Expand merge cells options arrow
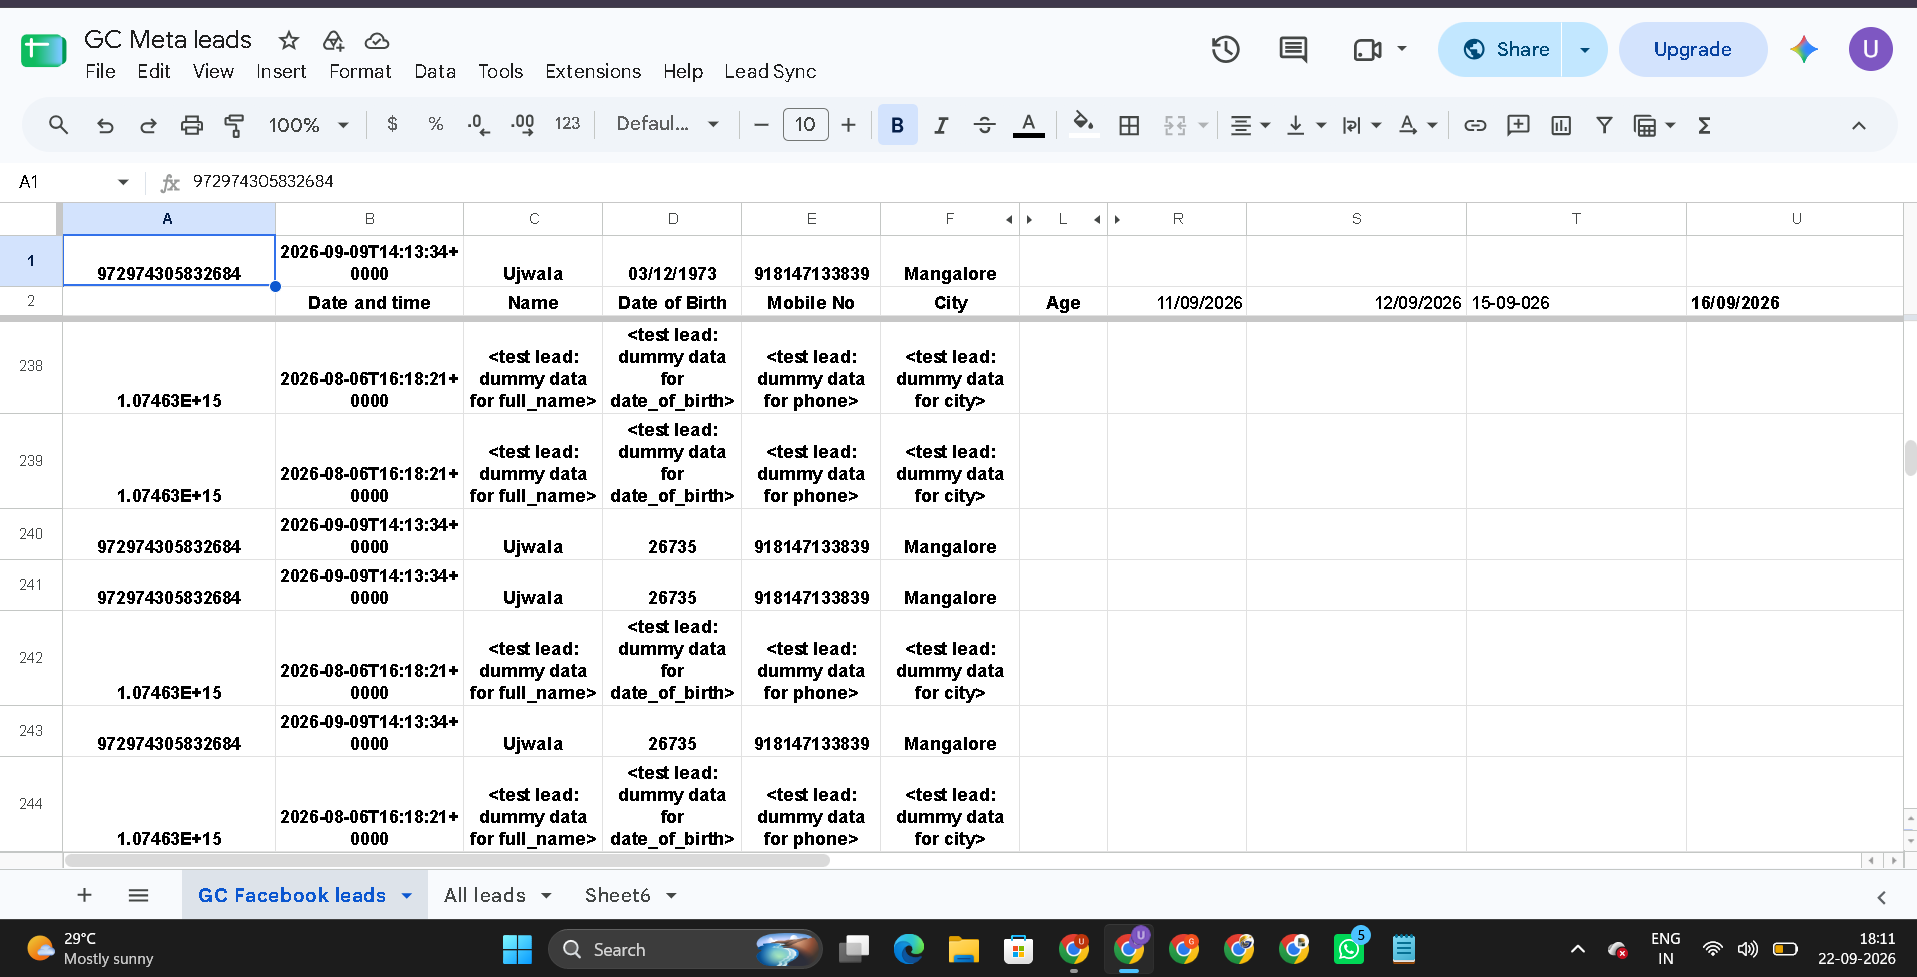The height and width of the screenshot is (977, 1917). (x=1203, y=125)
